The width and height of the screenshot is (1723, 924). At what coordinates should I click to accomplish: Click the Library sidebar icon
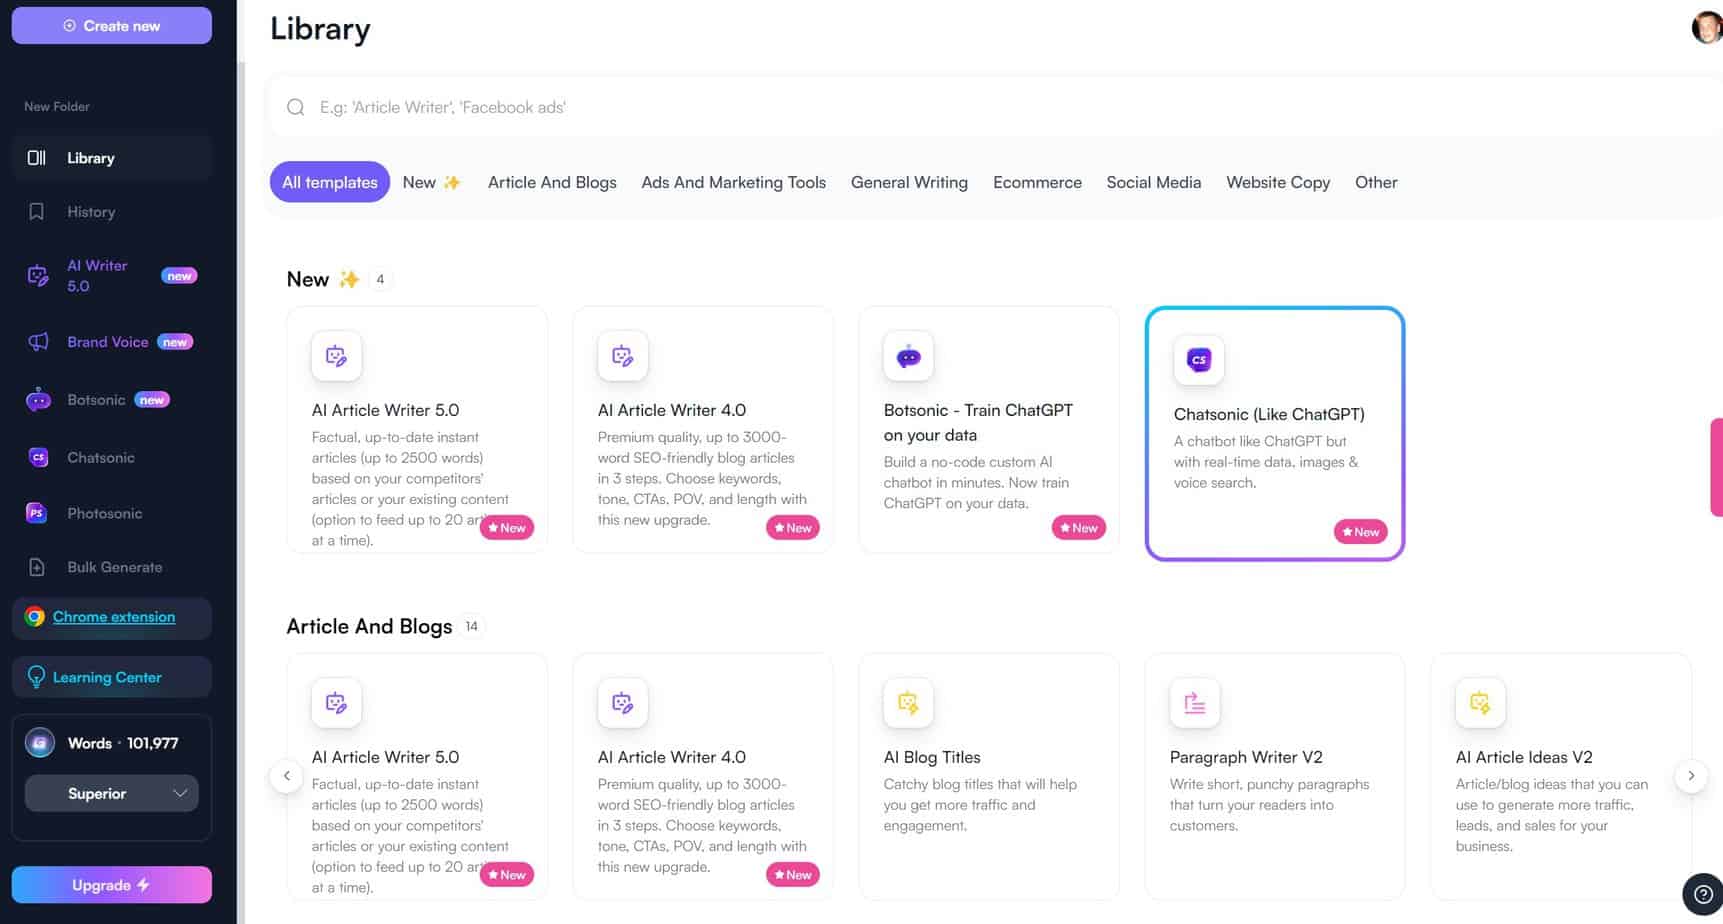(37, 158)
